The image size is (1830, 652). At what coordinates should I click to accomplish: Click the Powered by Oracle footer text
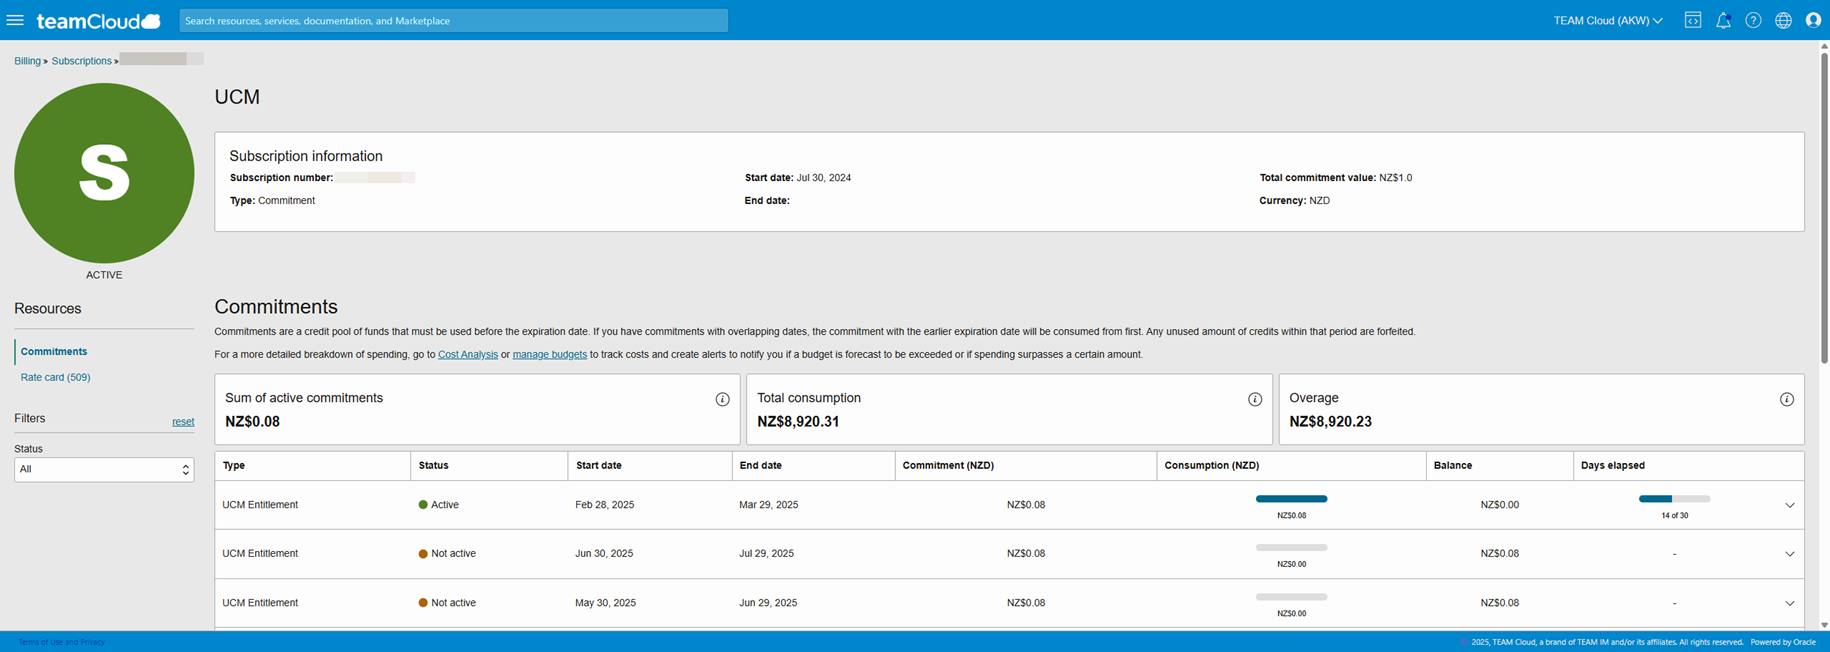[1783, 642]
